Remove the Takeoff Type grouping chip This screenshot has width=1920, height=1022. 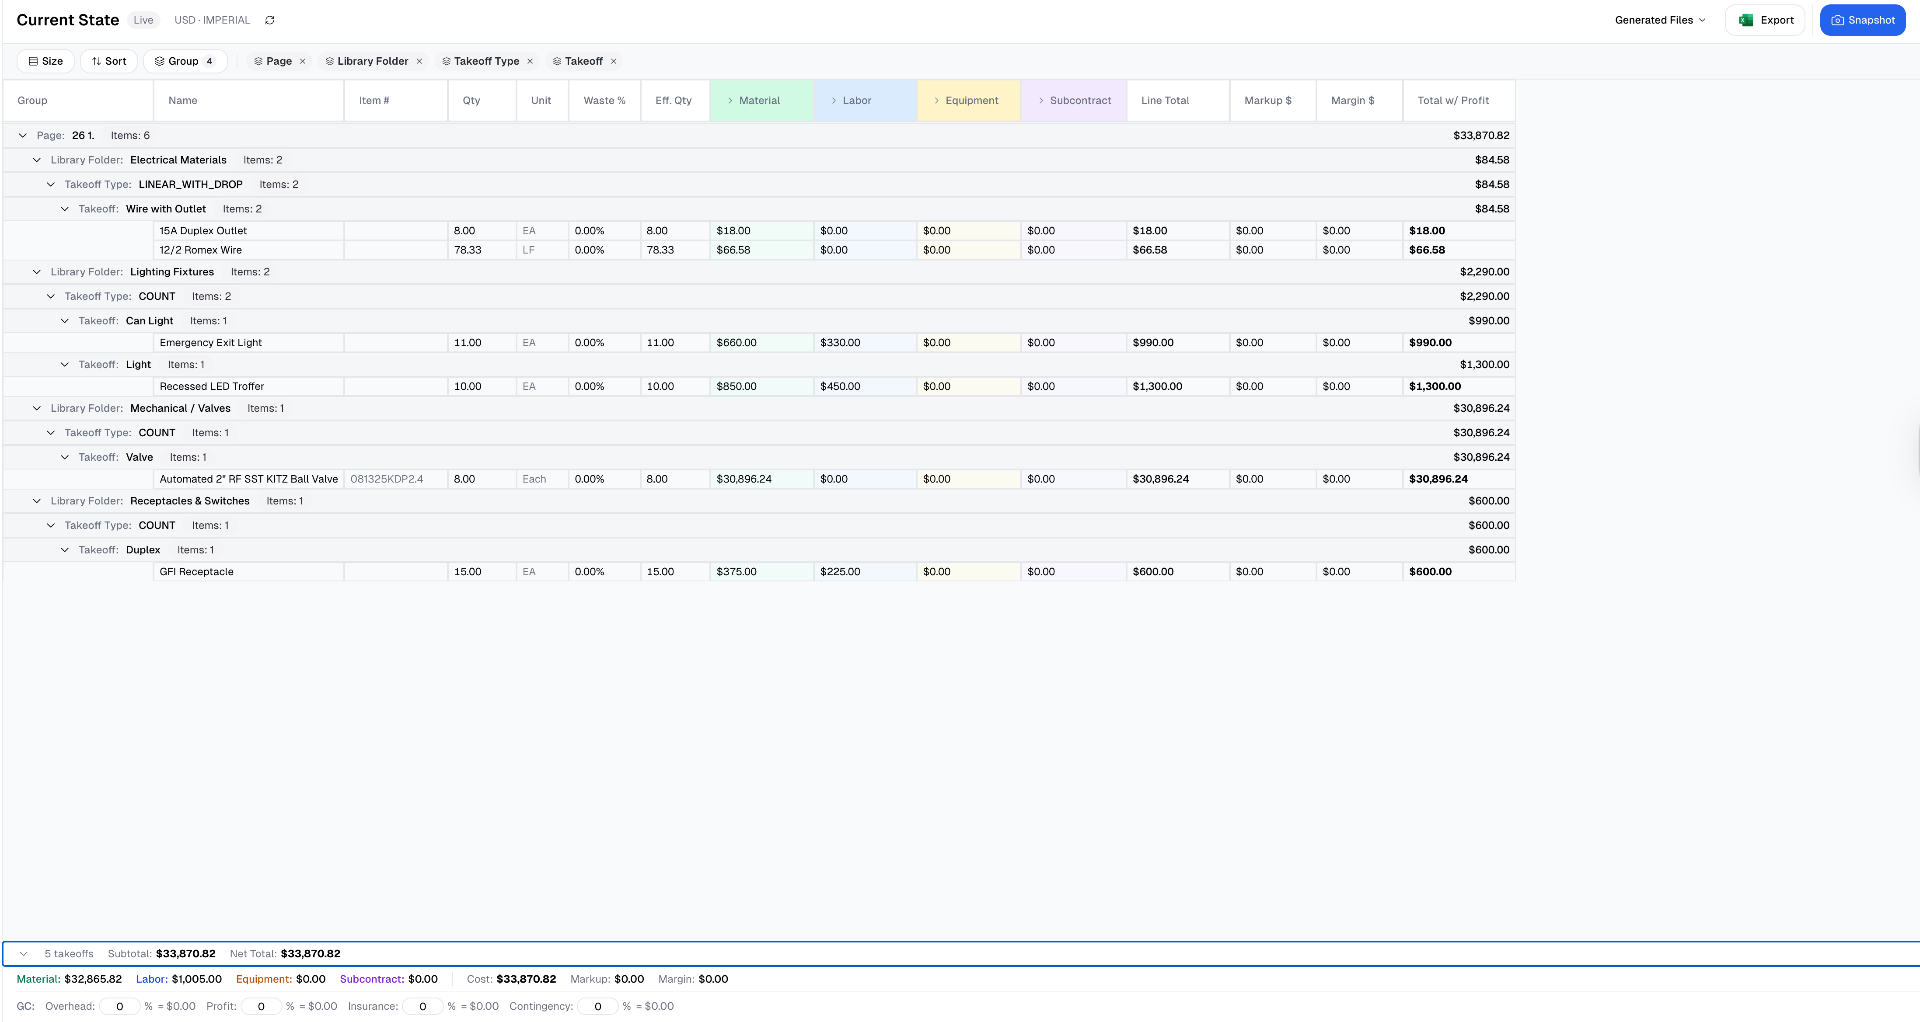pyautogui.click(x=530, y=62)
